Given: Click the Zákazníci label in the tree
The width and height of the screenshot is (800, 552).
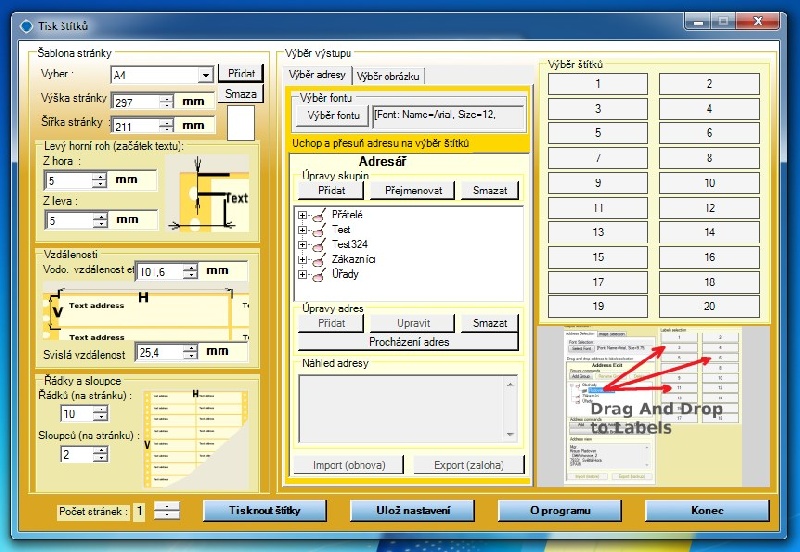Looking at the screenshot, I should tap(353, 259).
